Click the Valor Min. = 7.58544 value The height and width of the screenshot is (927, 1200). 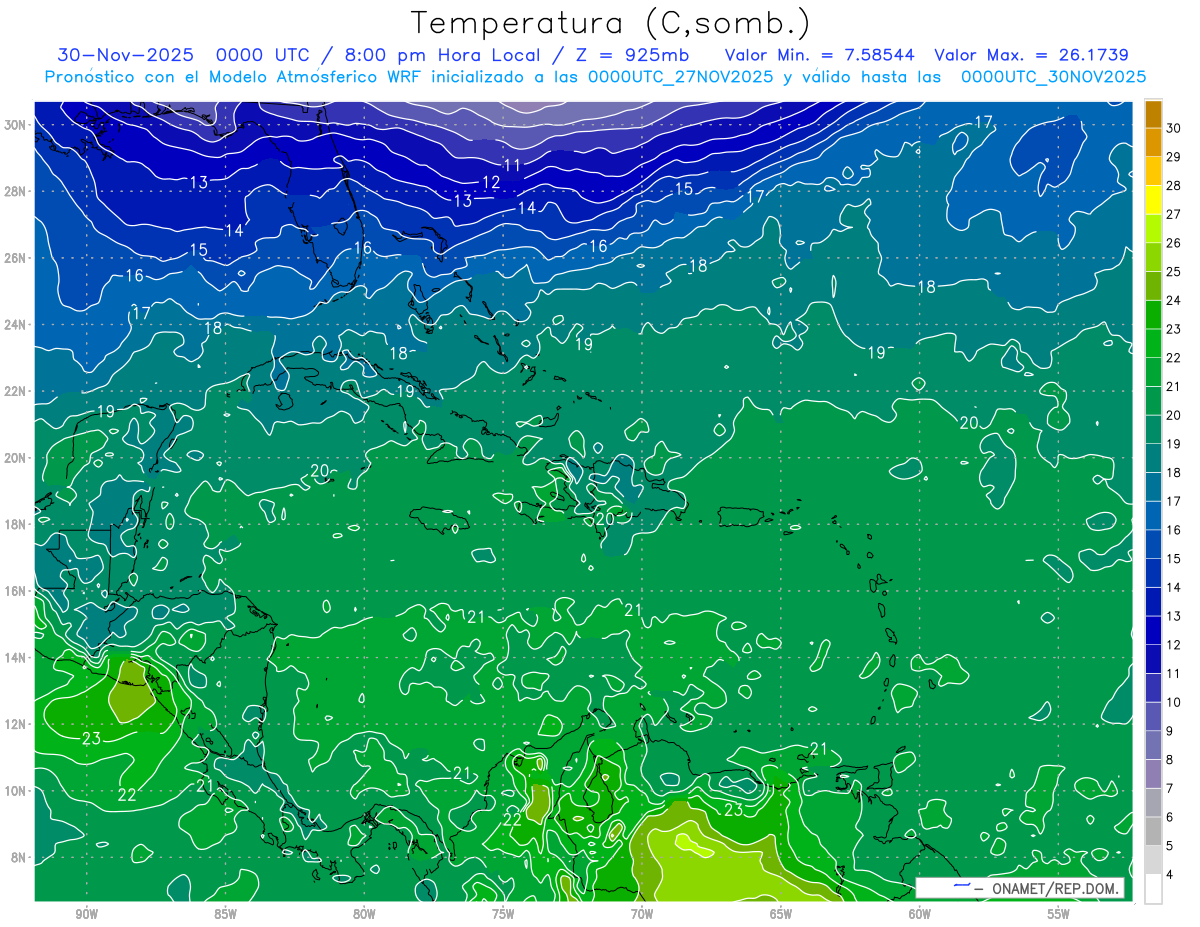820,55
